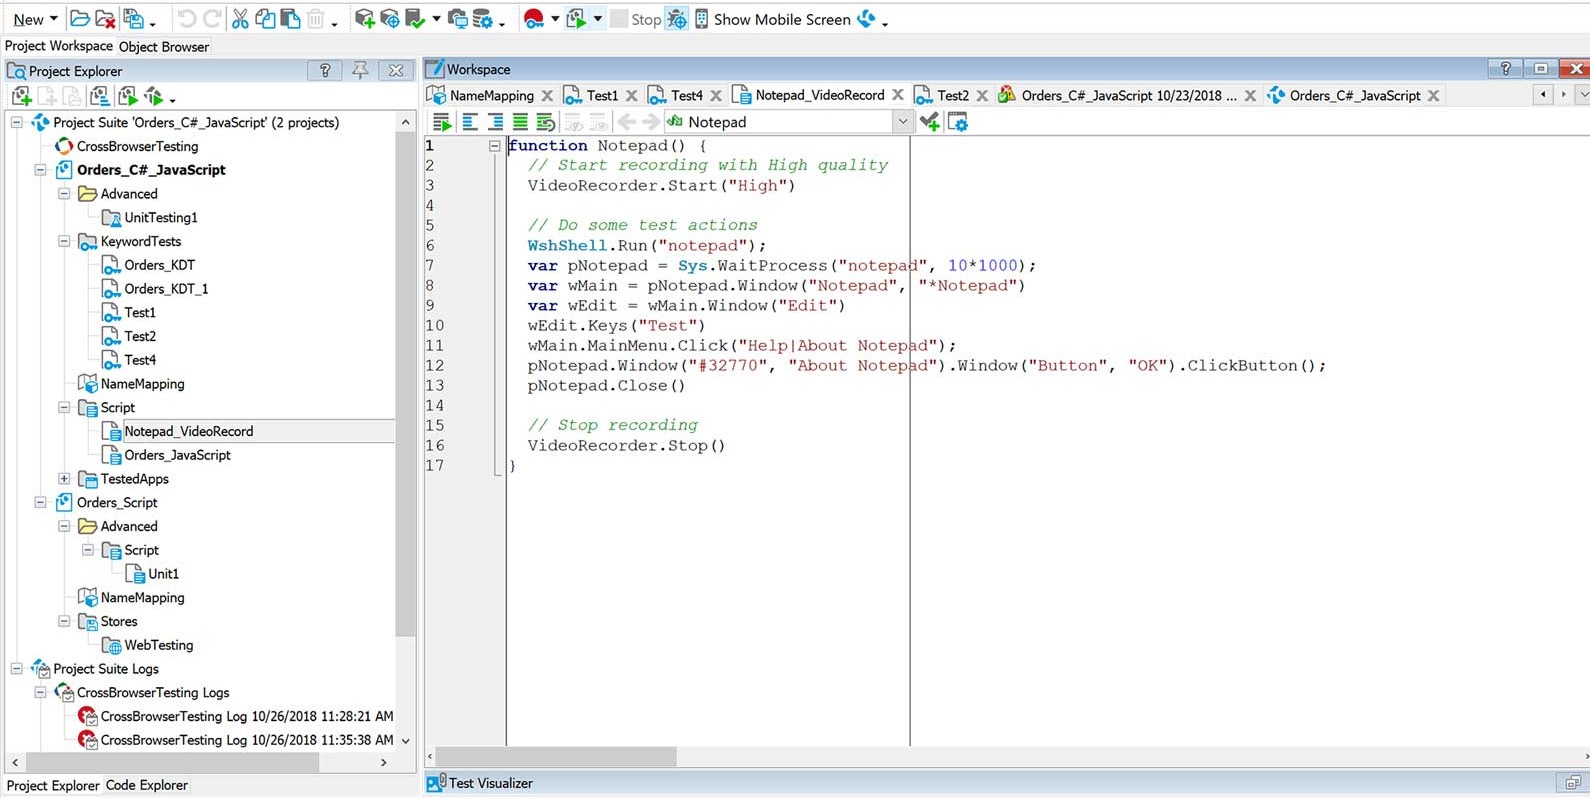
Task: Collapse the function Notepad code fold marker
Action: [494, 146]
